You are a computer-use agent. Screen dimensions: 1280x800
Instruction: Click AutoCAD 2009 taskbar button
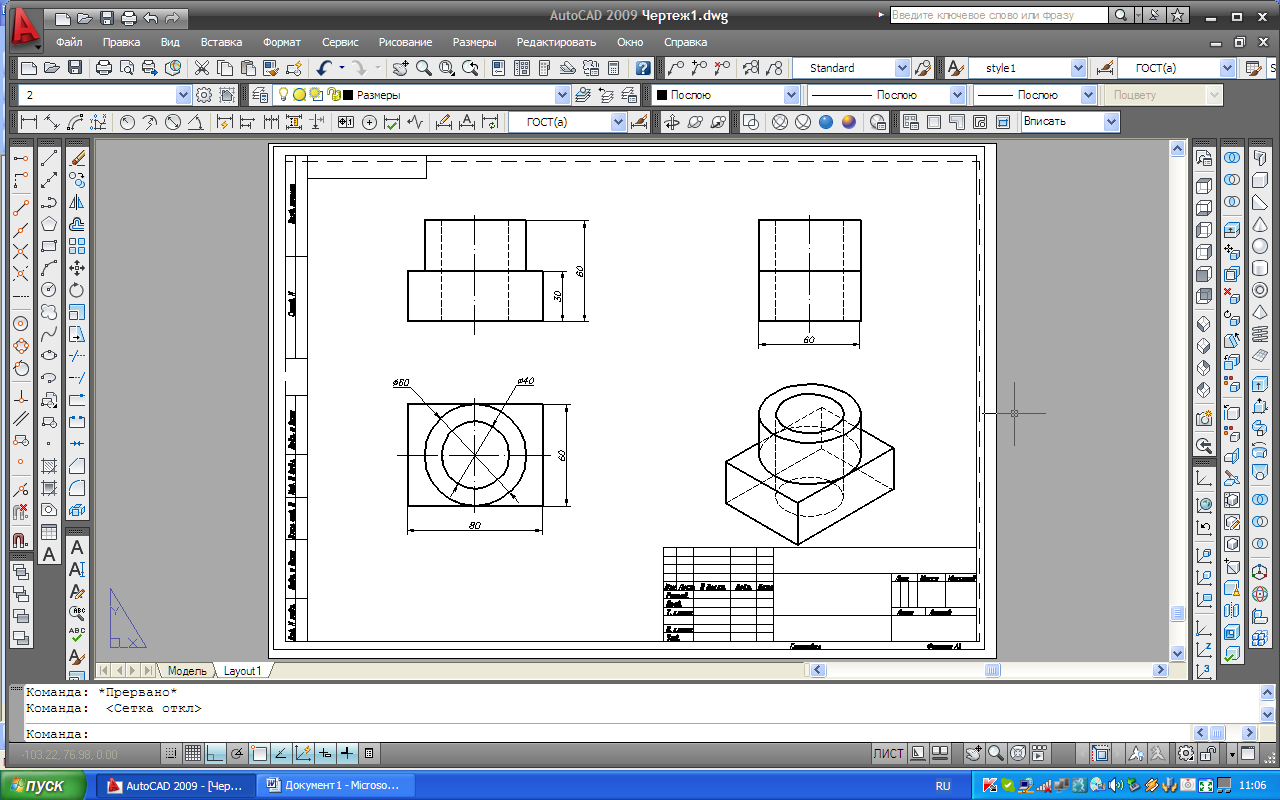[174, 786]
